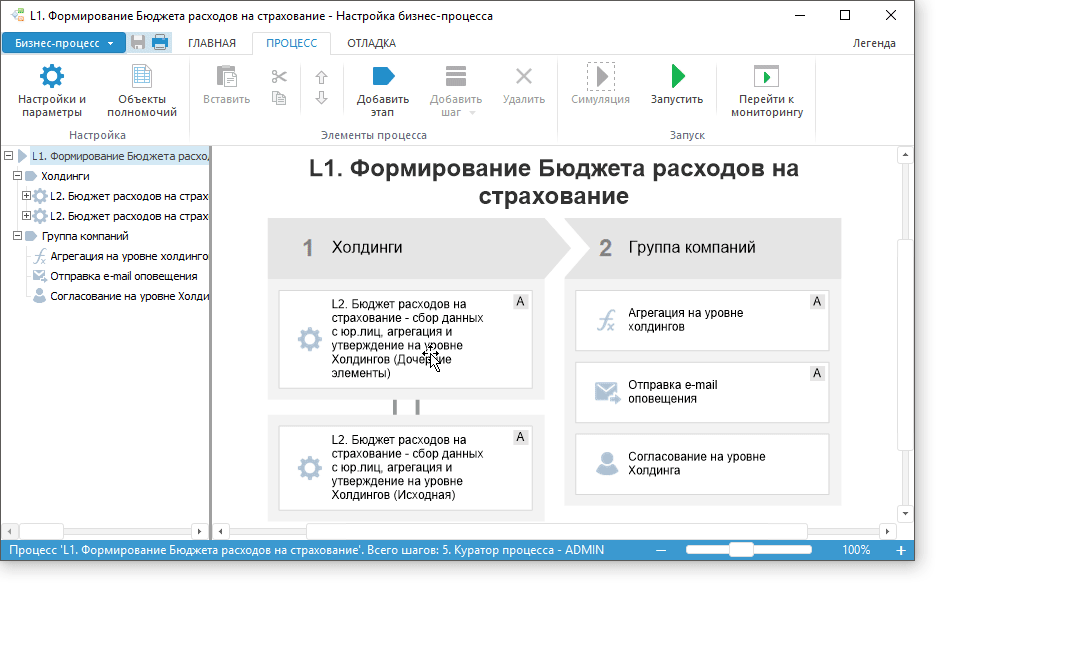This screenshot has width=1072, height=667.
Task: Open Перейти к мониторингу icon
Action: (766, 77)
